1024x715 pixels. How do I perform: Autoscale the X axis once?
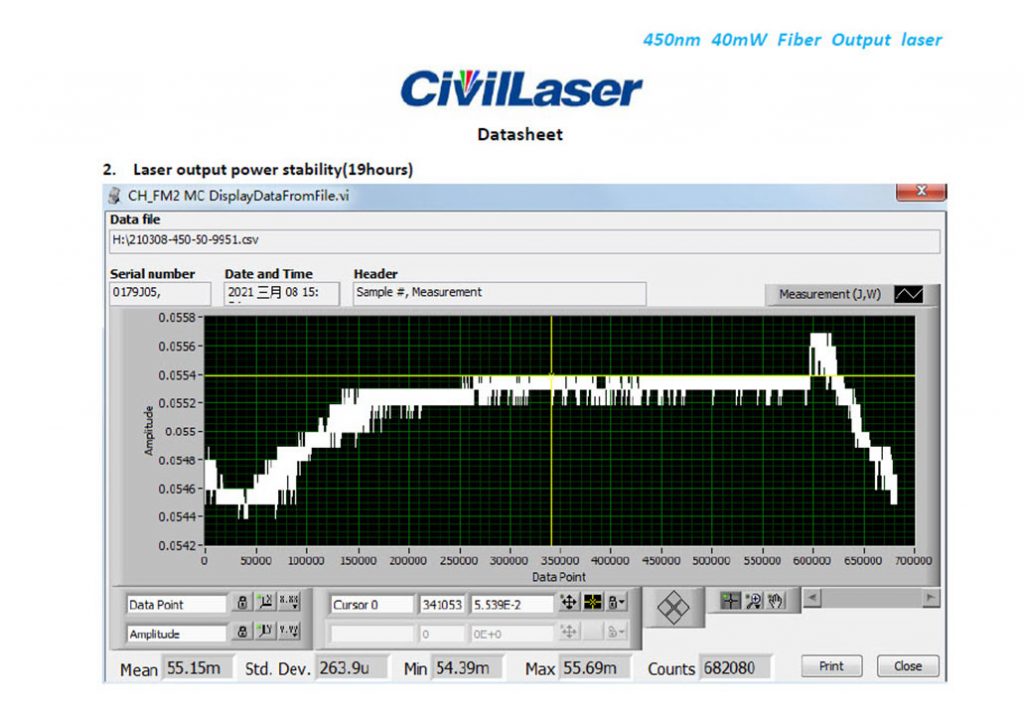coord(265,603)
